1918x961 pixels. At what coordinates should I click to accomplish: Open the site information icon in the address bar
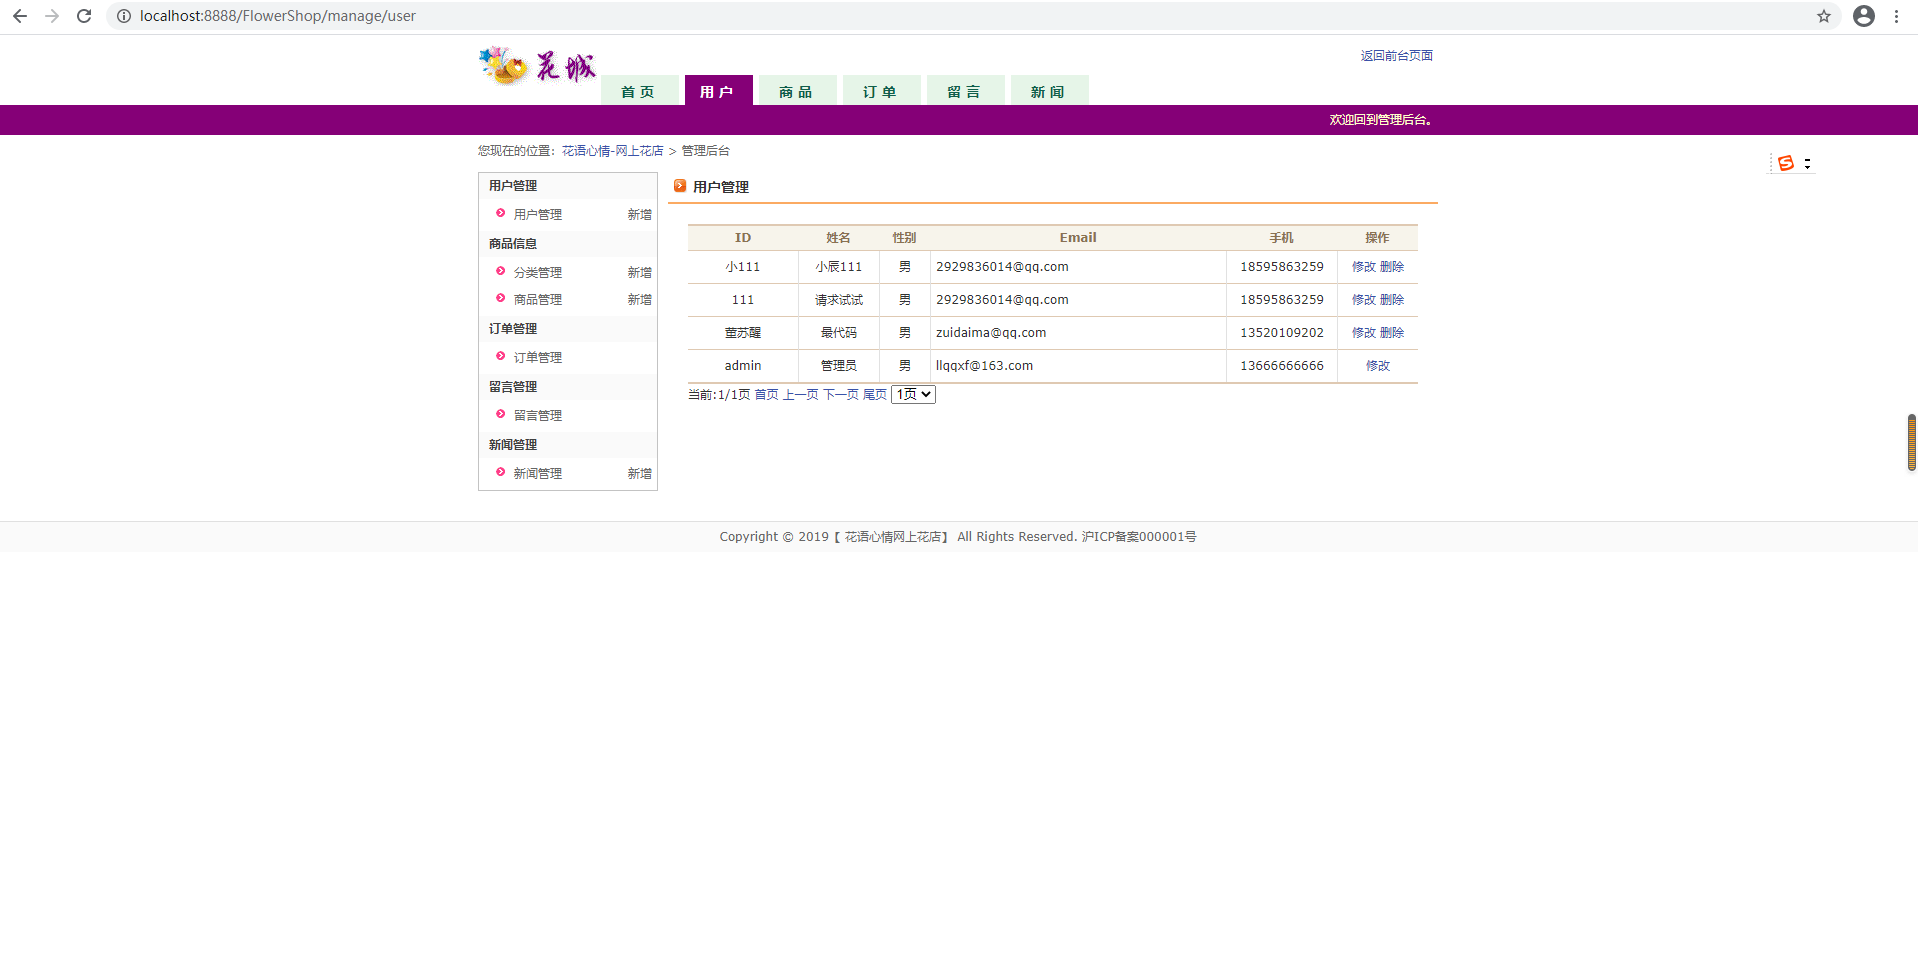(x=124, y=16)
